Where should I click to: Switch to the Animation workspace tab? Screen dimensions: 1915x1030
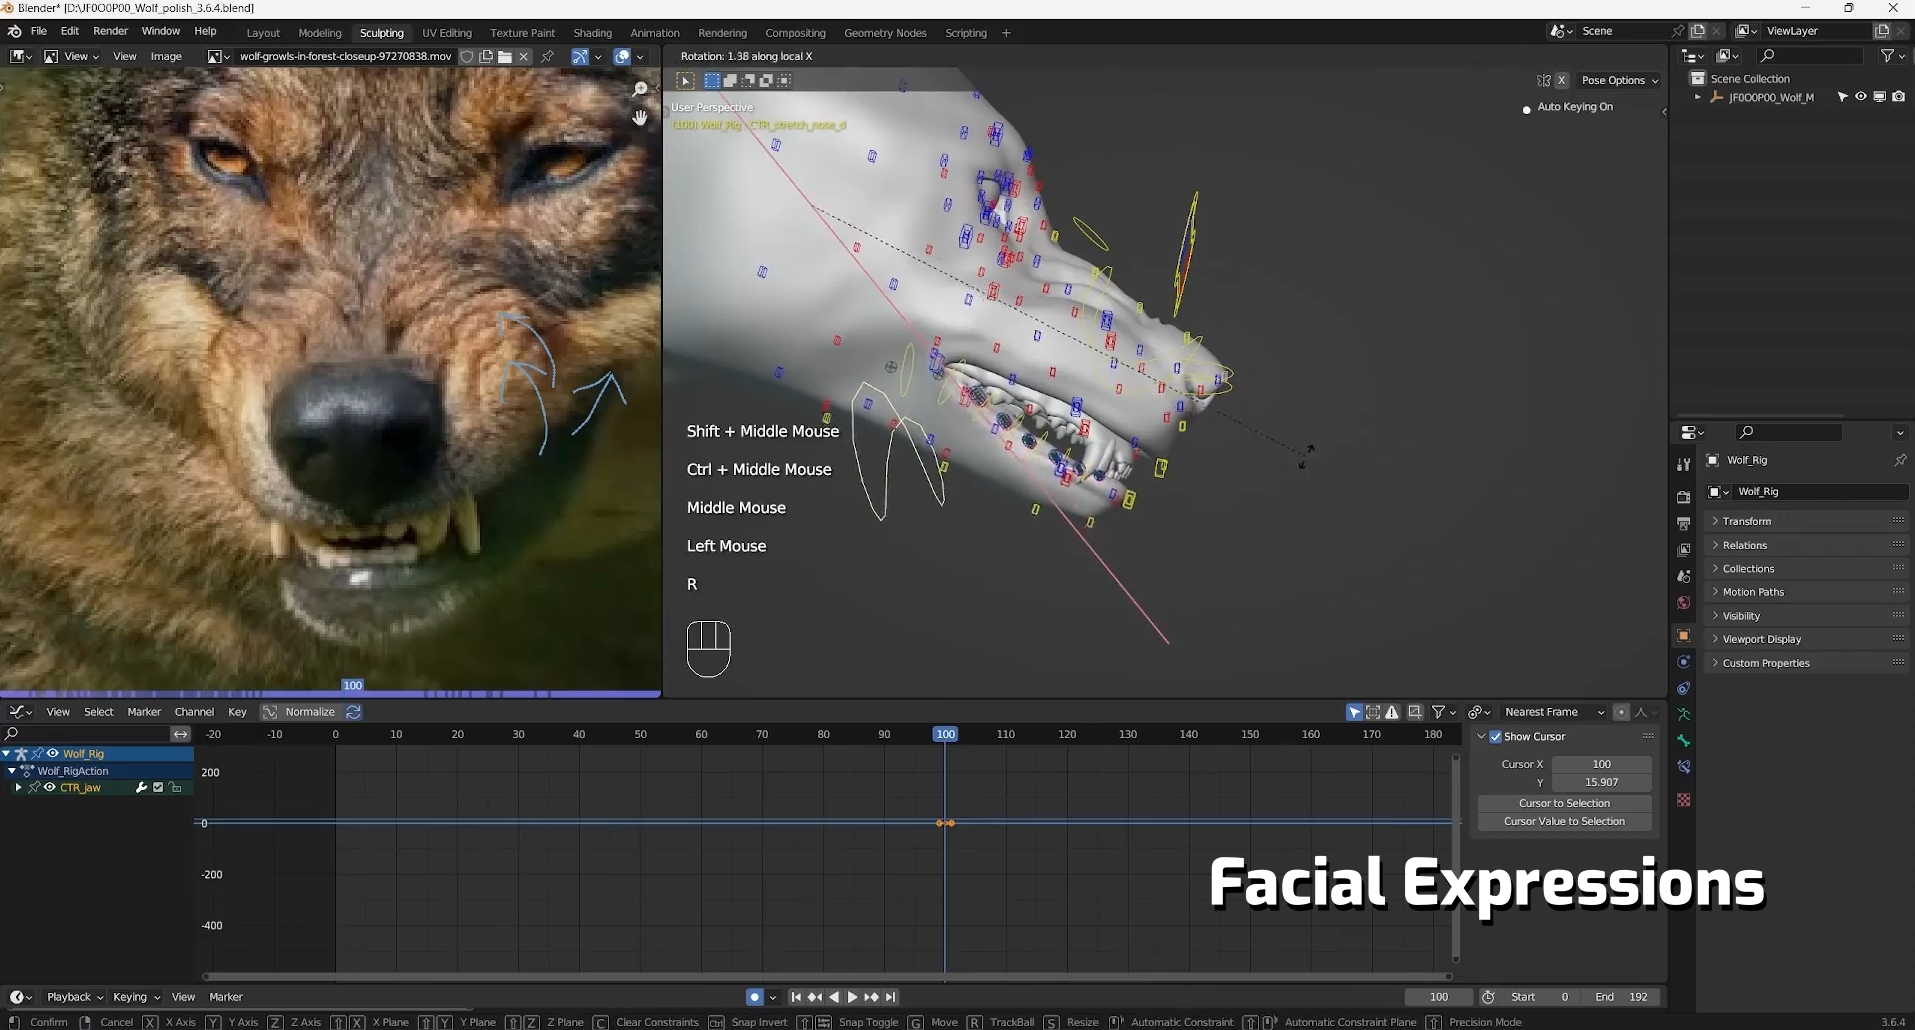(655, 33)
